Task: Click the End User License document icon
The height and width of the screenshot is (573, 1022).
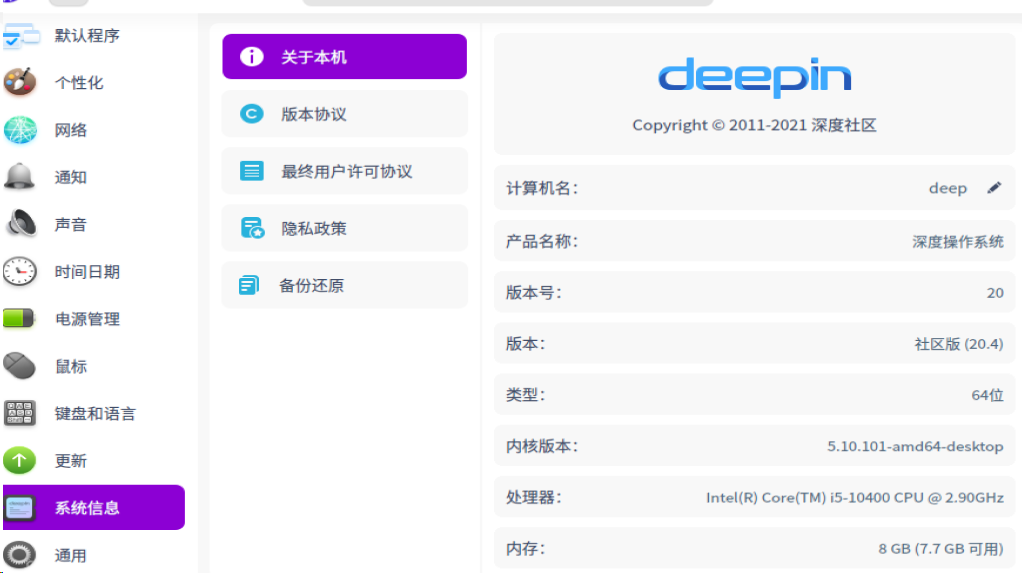Action: 252,171
